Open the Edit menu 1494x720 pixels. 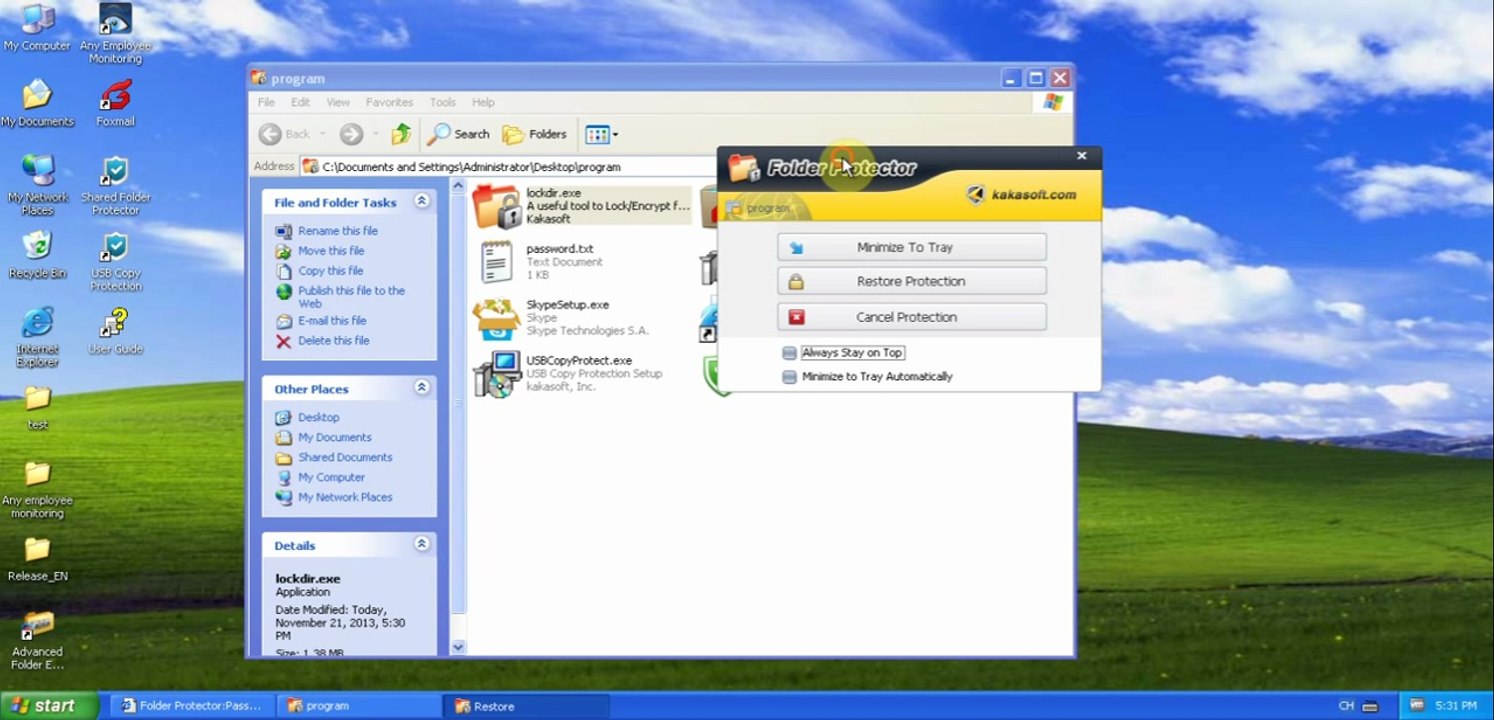pos(300,102)
